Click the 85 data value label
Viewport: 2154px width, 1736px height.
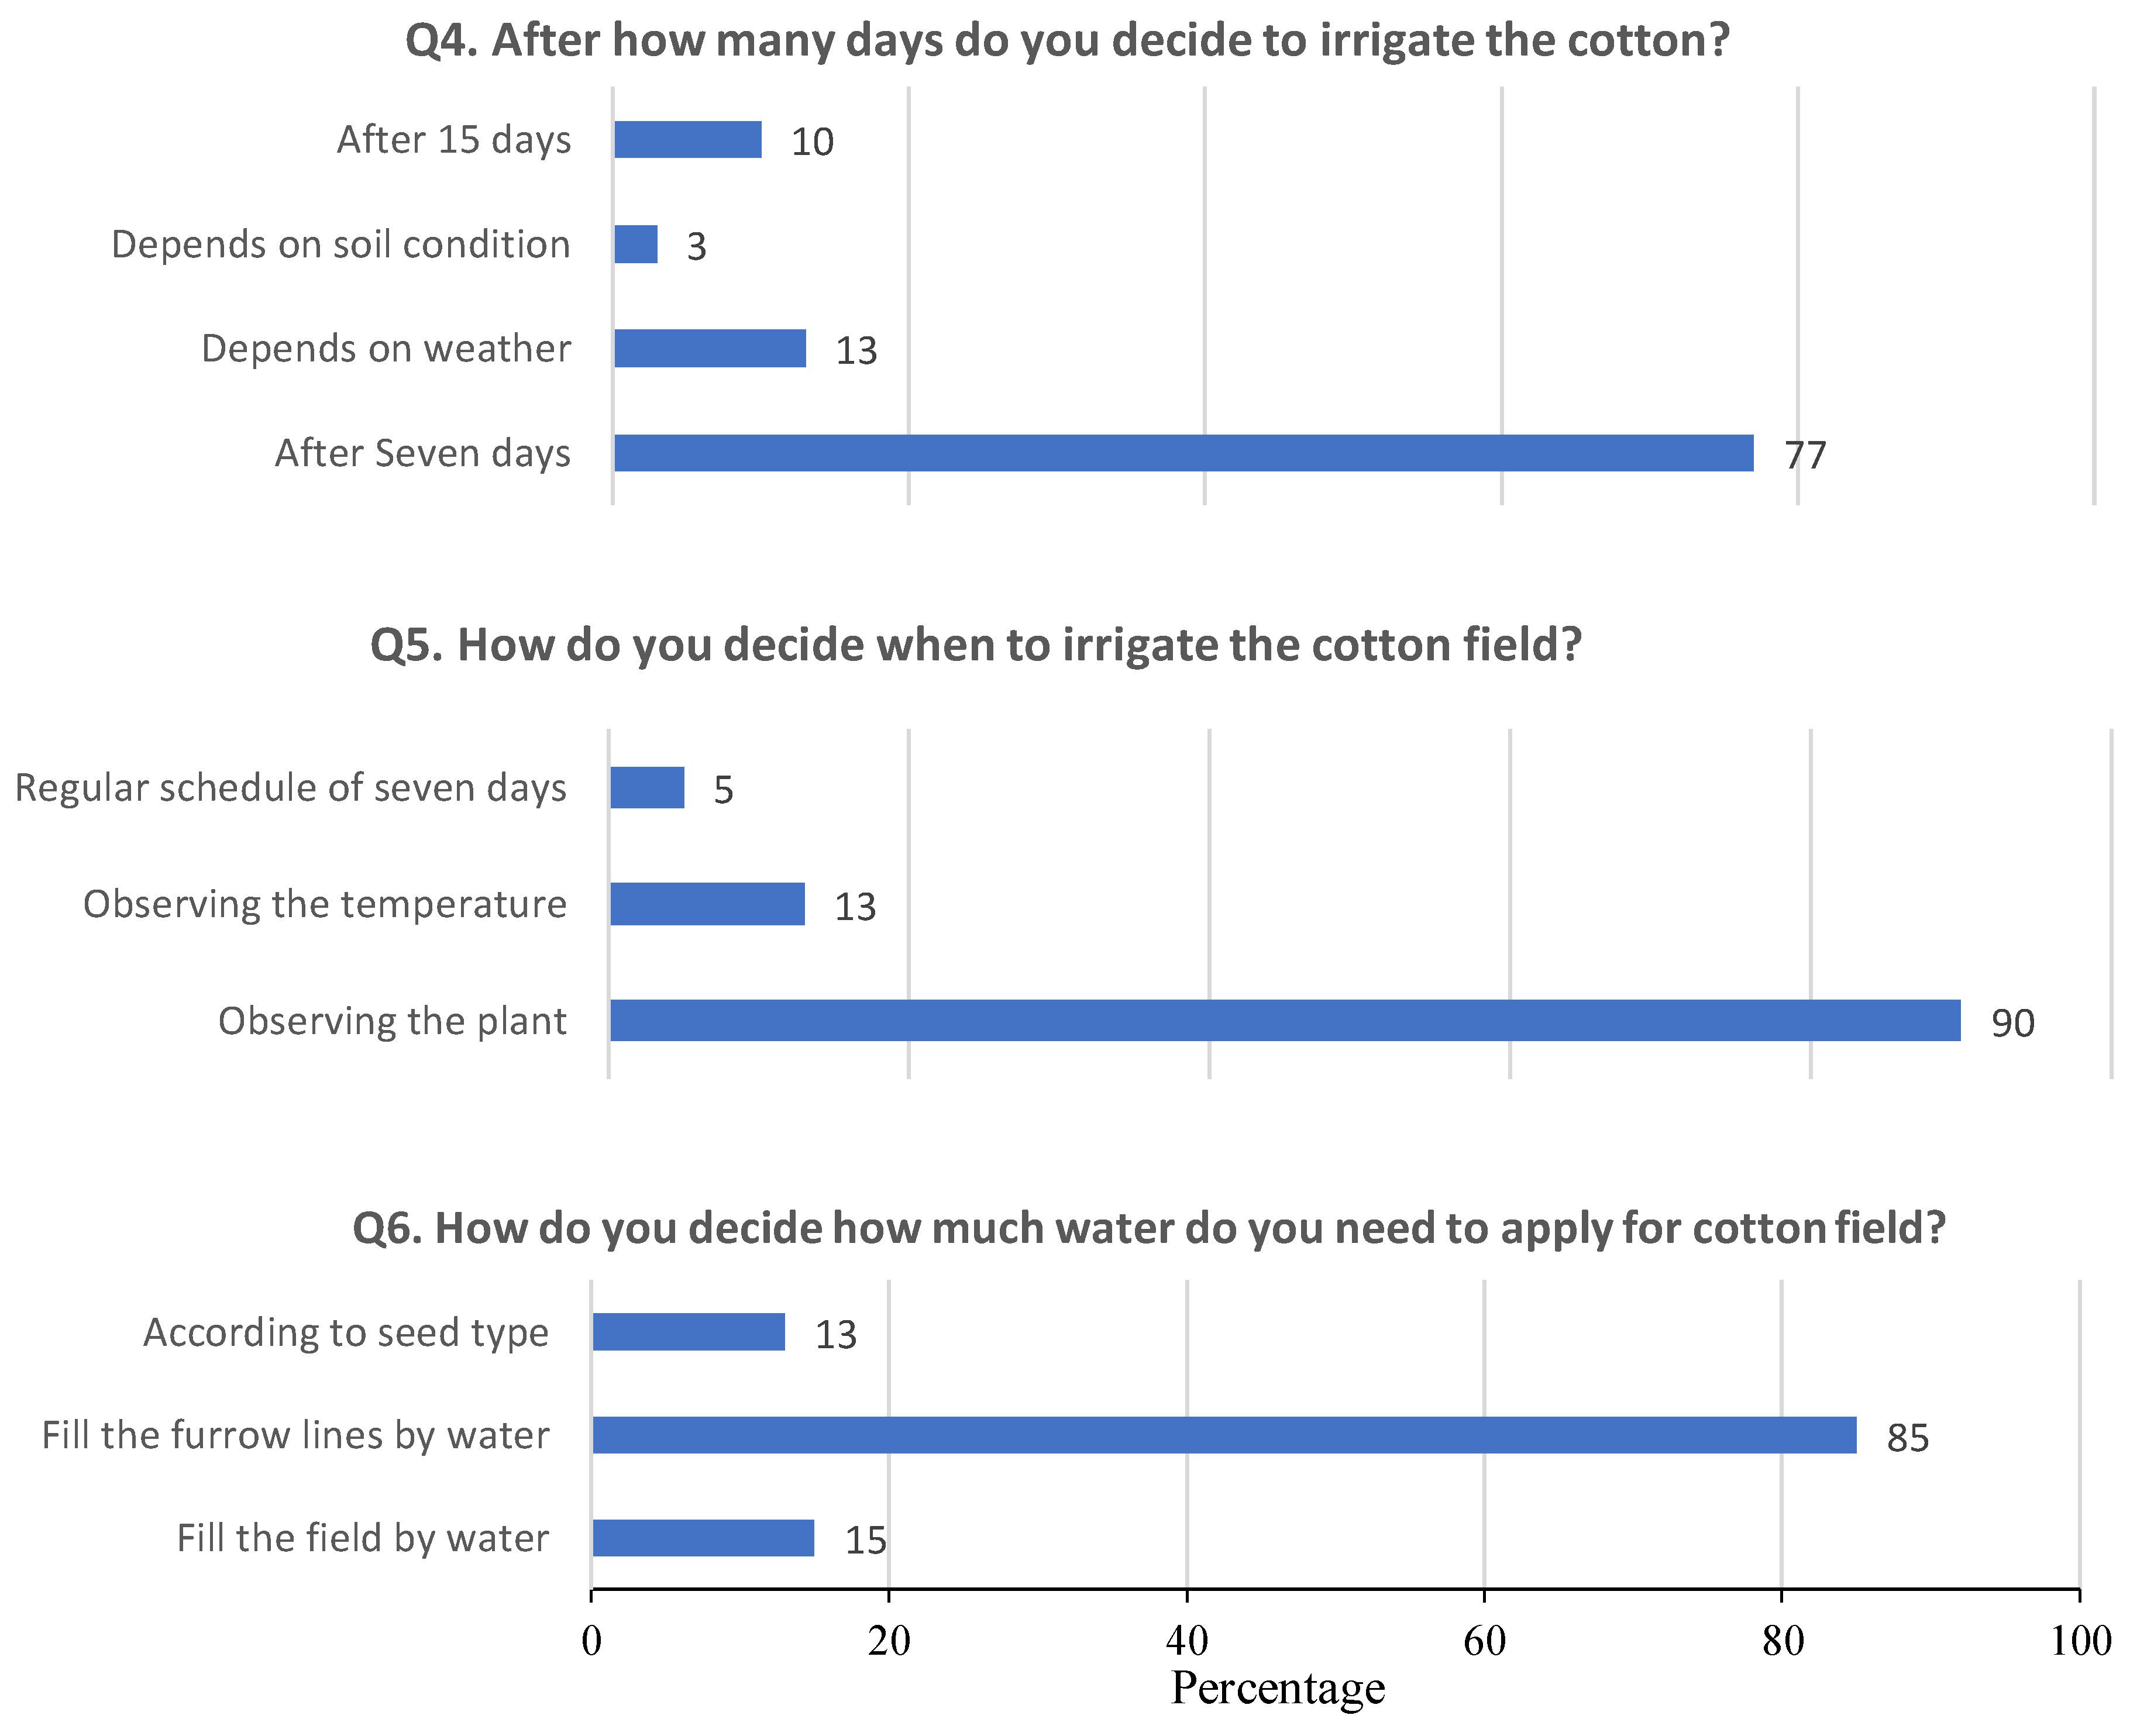coord(1907,1439)
